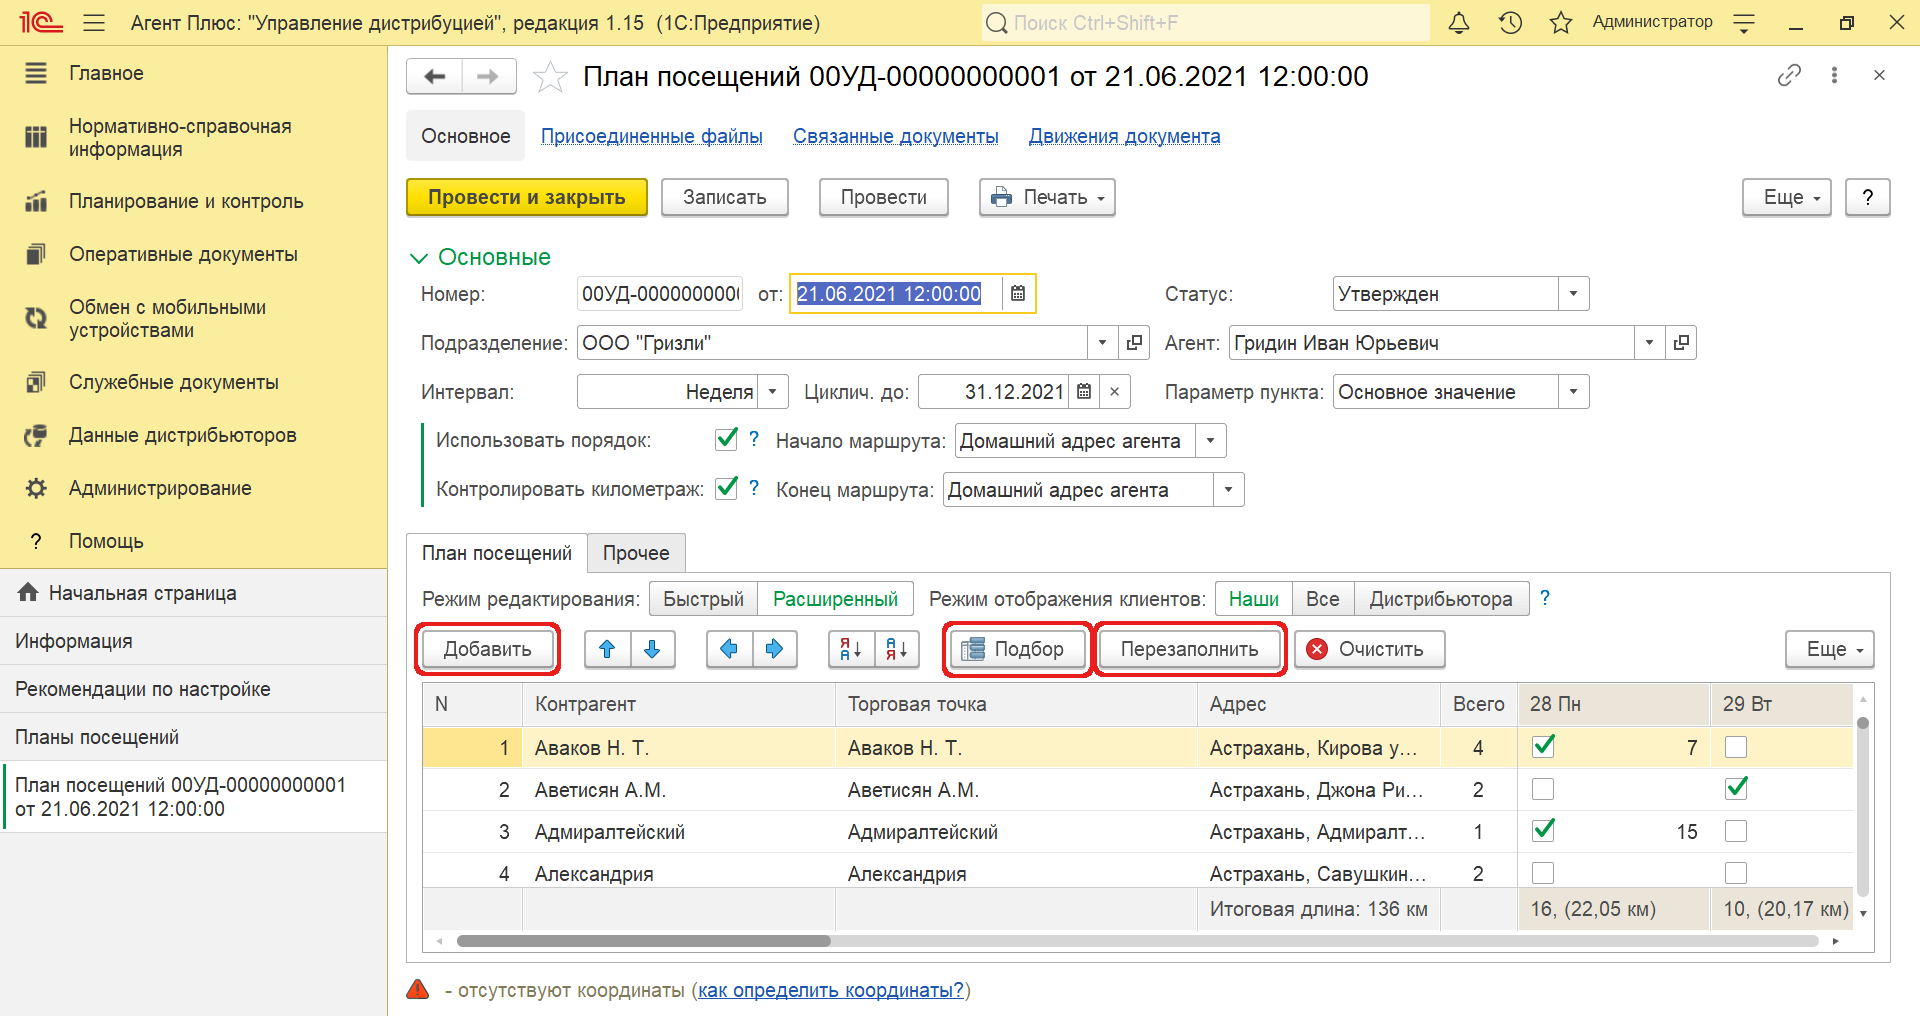Clear the Циклич. до date field
This screenshot has height=1016, width=1920.
[1115, 392]
